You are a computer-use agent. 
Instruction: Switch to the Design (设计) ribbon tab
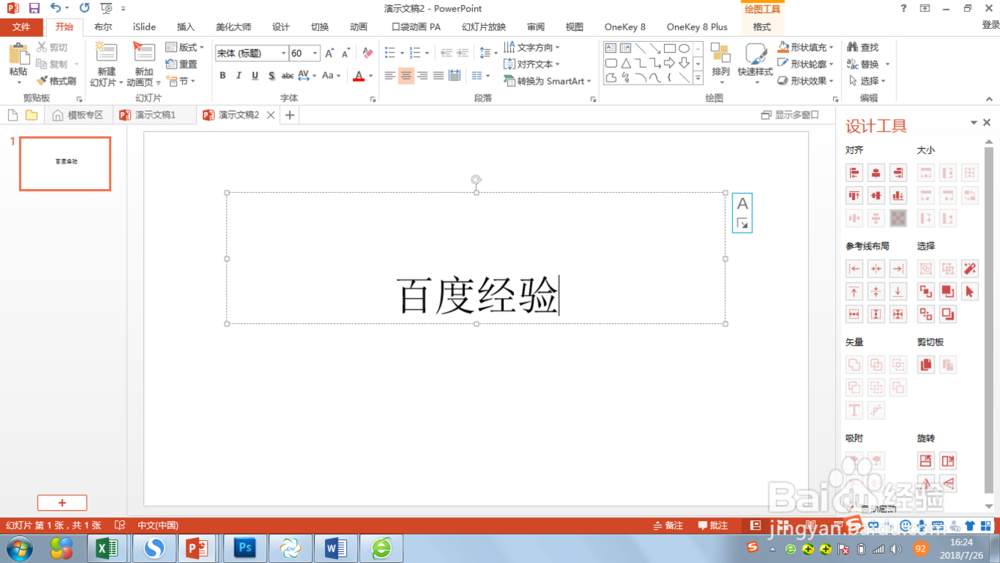tap(281, 27)
